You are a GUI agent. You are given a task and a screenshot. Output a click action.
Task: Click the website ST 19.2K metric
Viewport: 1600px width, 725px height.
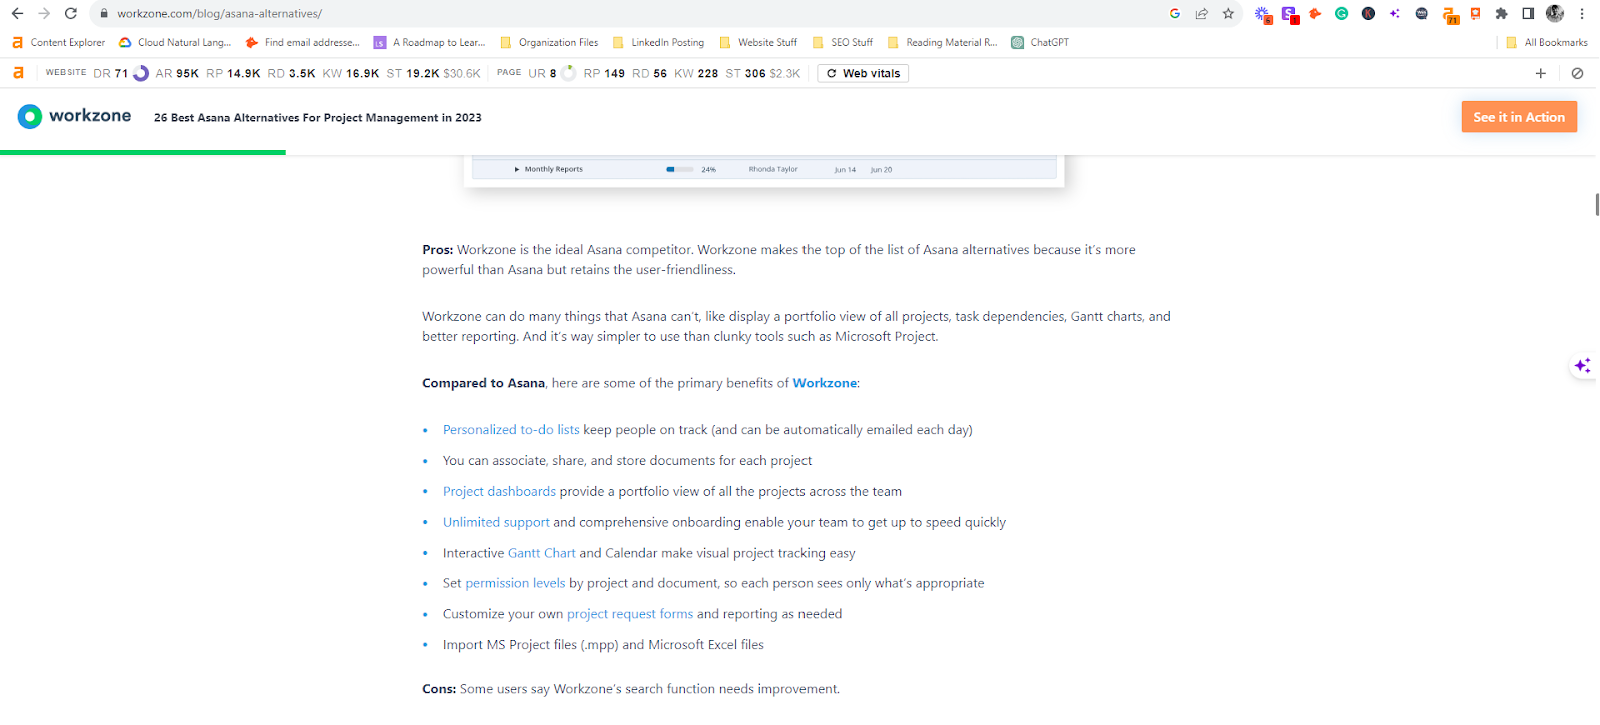[x=434, y=73]
